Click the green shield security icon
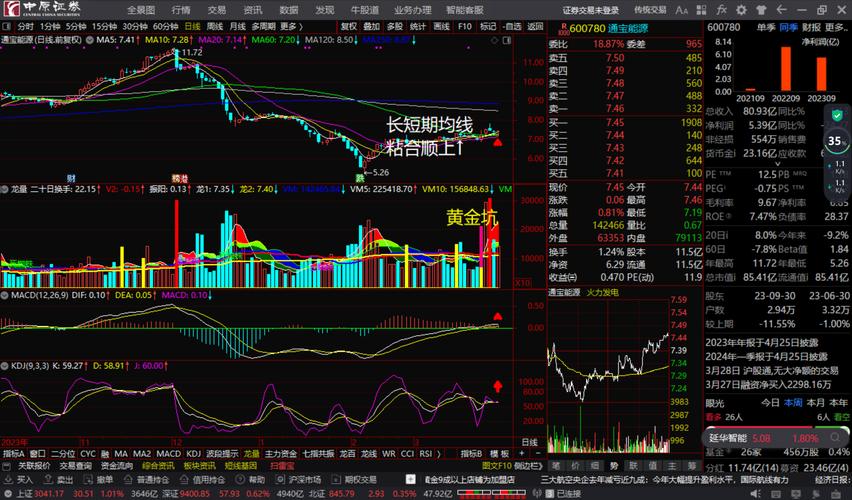This screenshot has height=500, width=852. click(836, 116)
